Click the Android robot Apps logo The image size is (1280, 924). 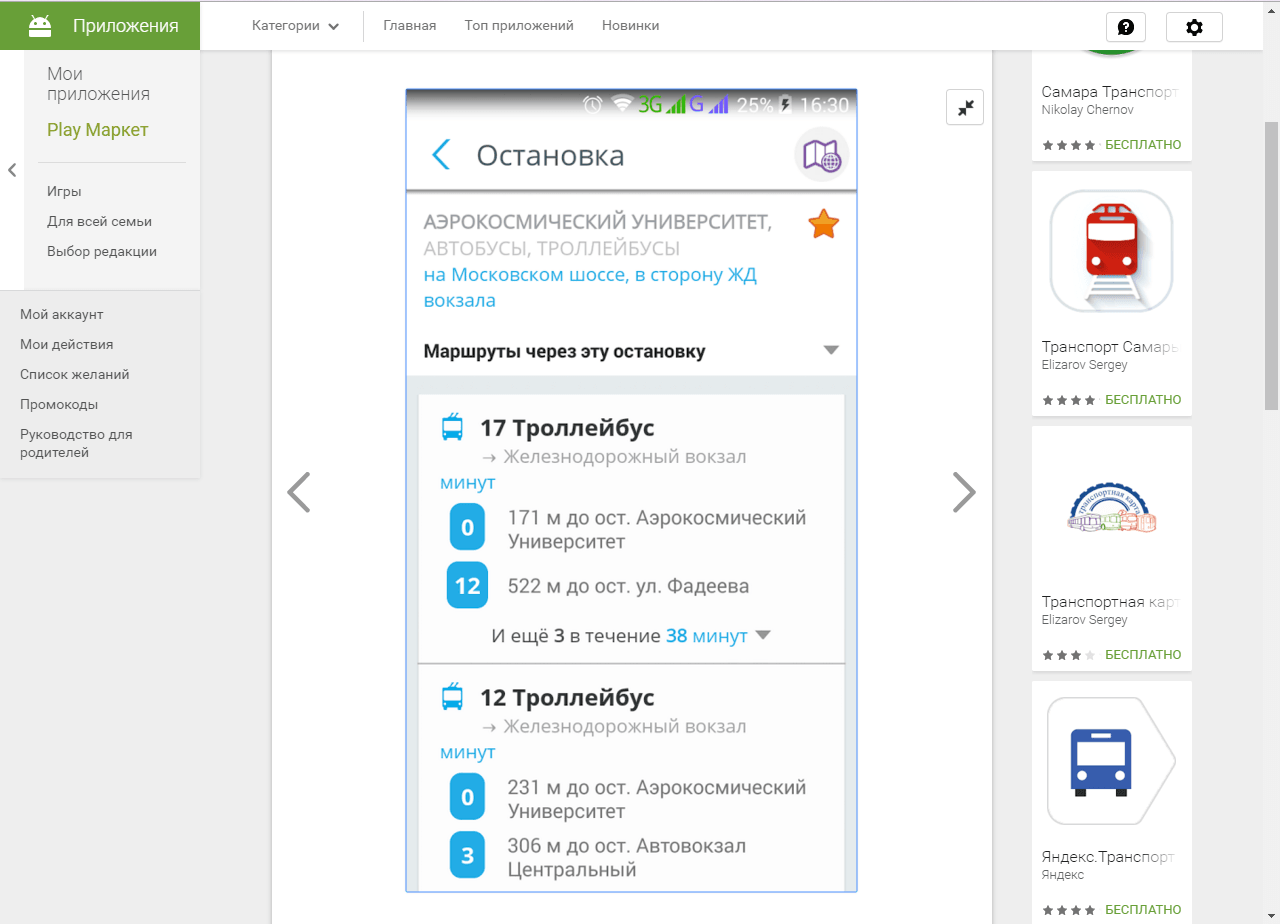(x=40, y=26)
